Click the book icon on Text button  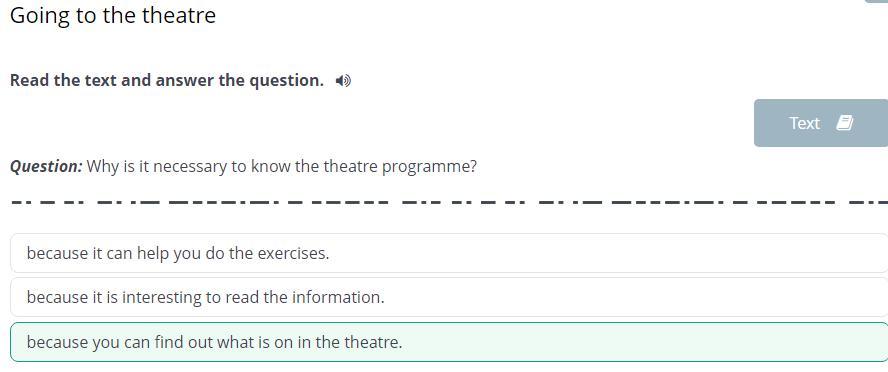tap(844, 123)
